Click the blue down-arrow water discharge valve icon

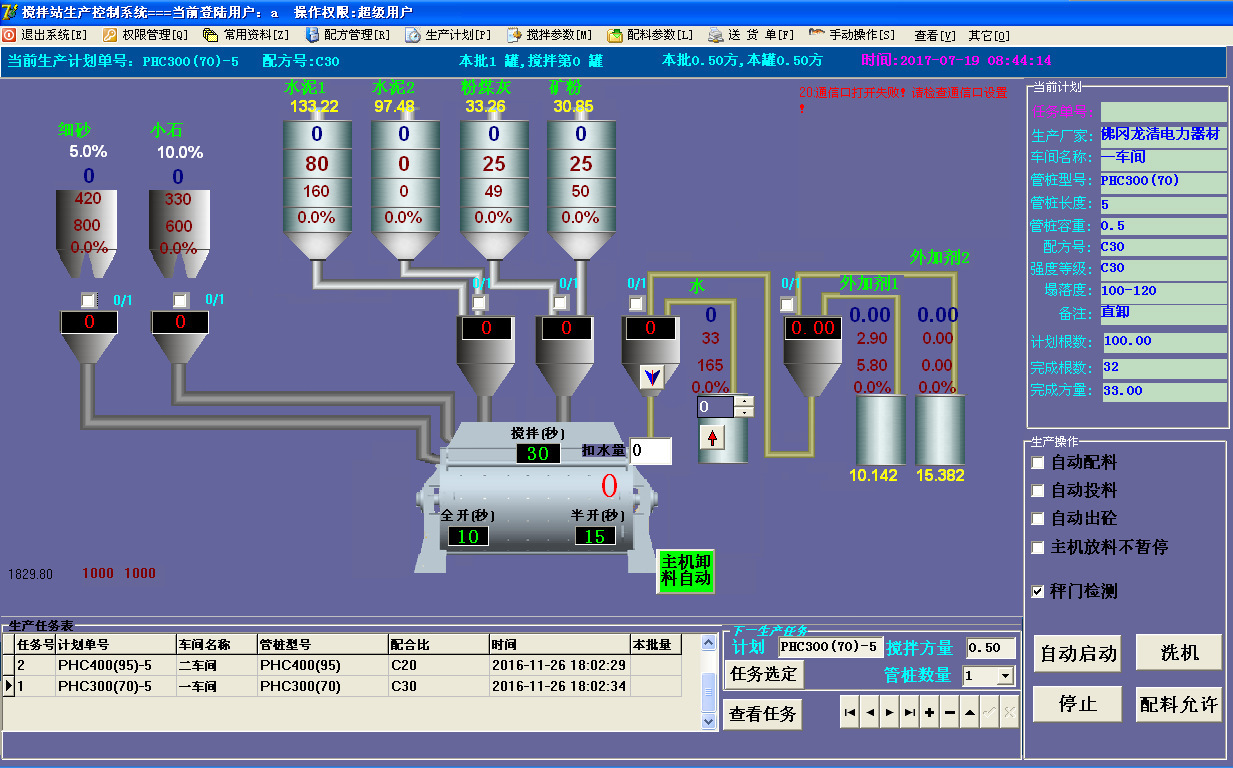[x=652, y=377]
